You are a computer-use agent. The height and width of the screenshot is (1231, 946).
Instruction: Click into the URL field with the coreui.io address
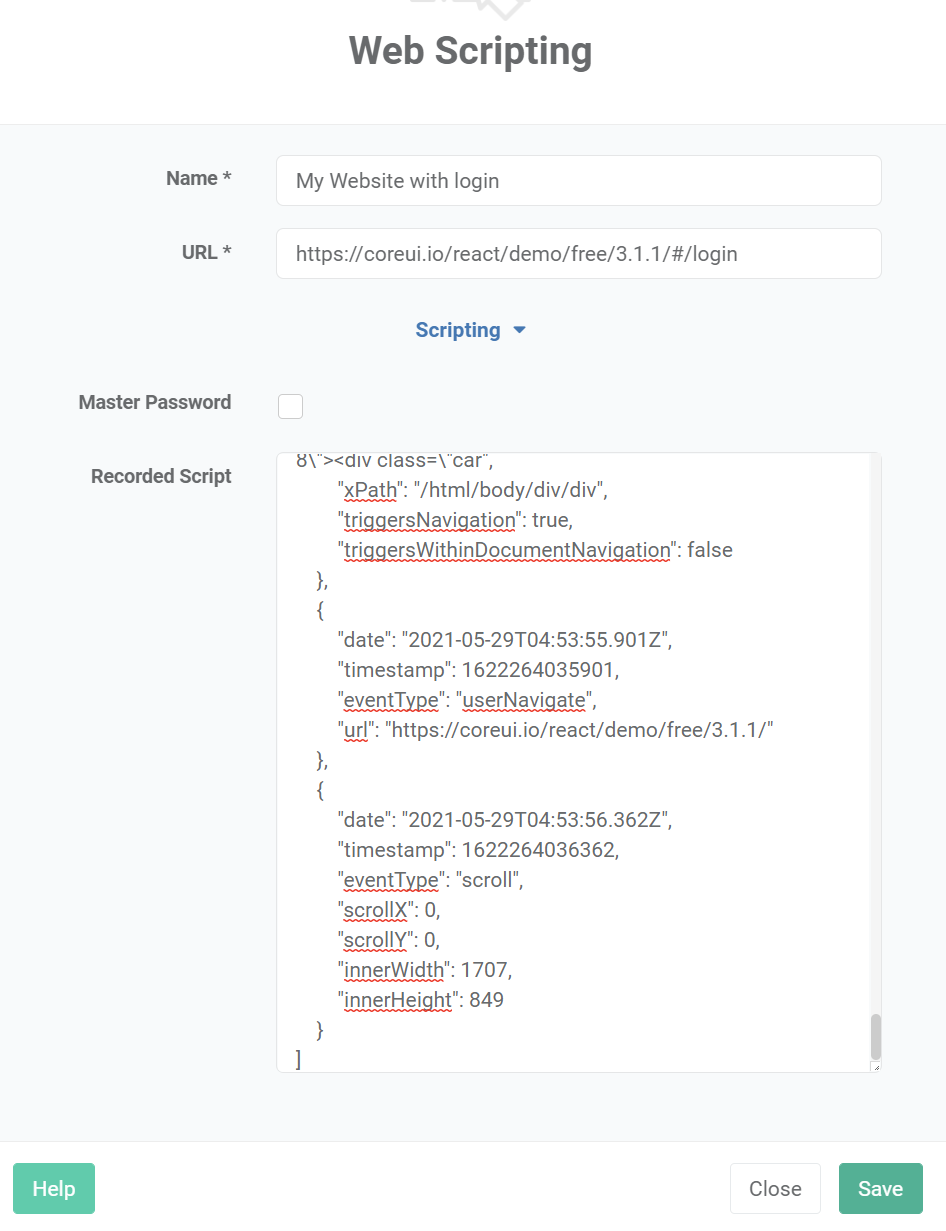pos(579,254)
